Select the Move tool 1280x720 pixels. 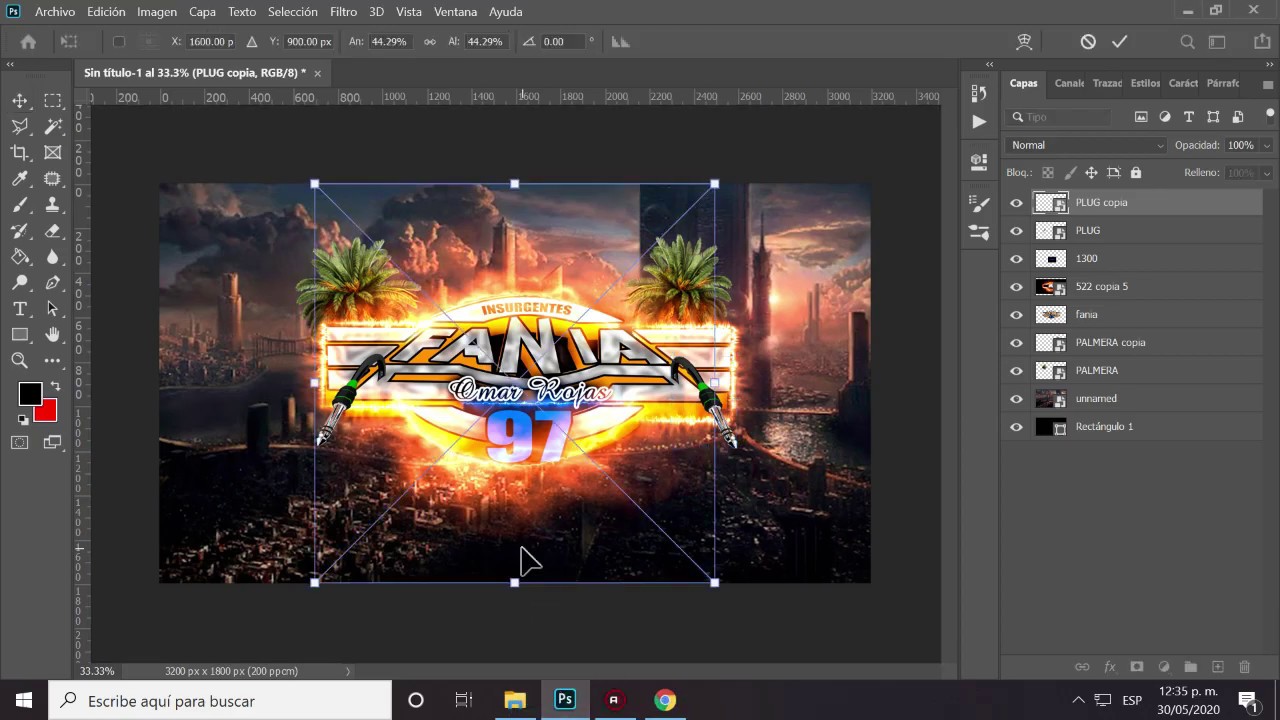(20, 101)
